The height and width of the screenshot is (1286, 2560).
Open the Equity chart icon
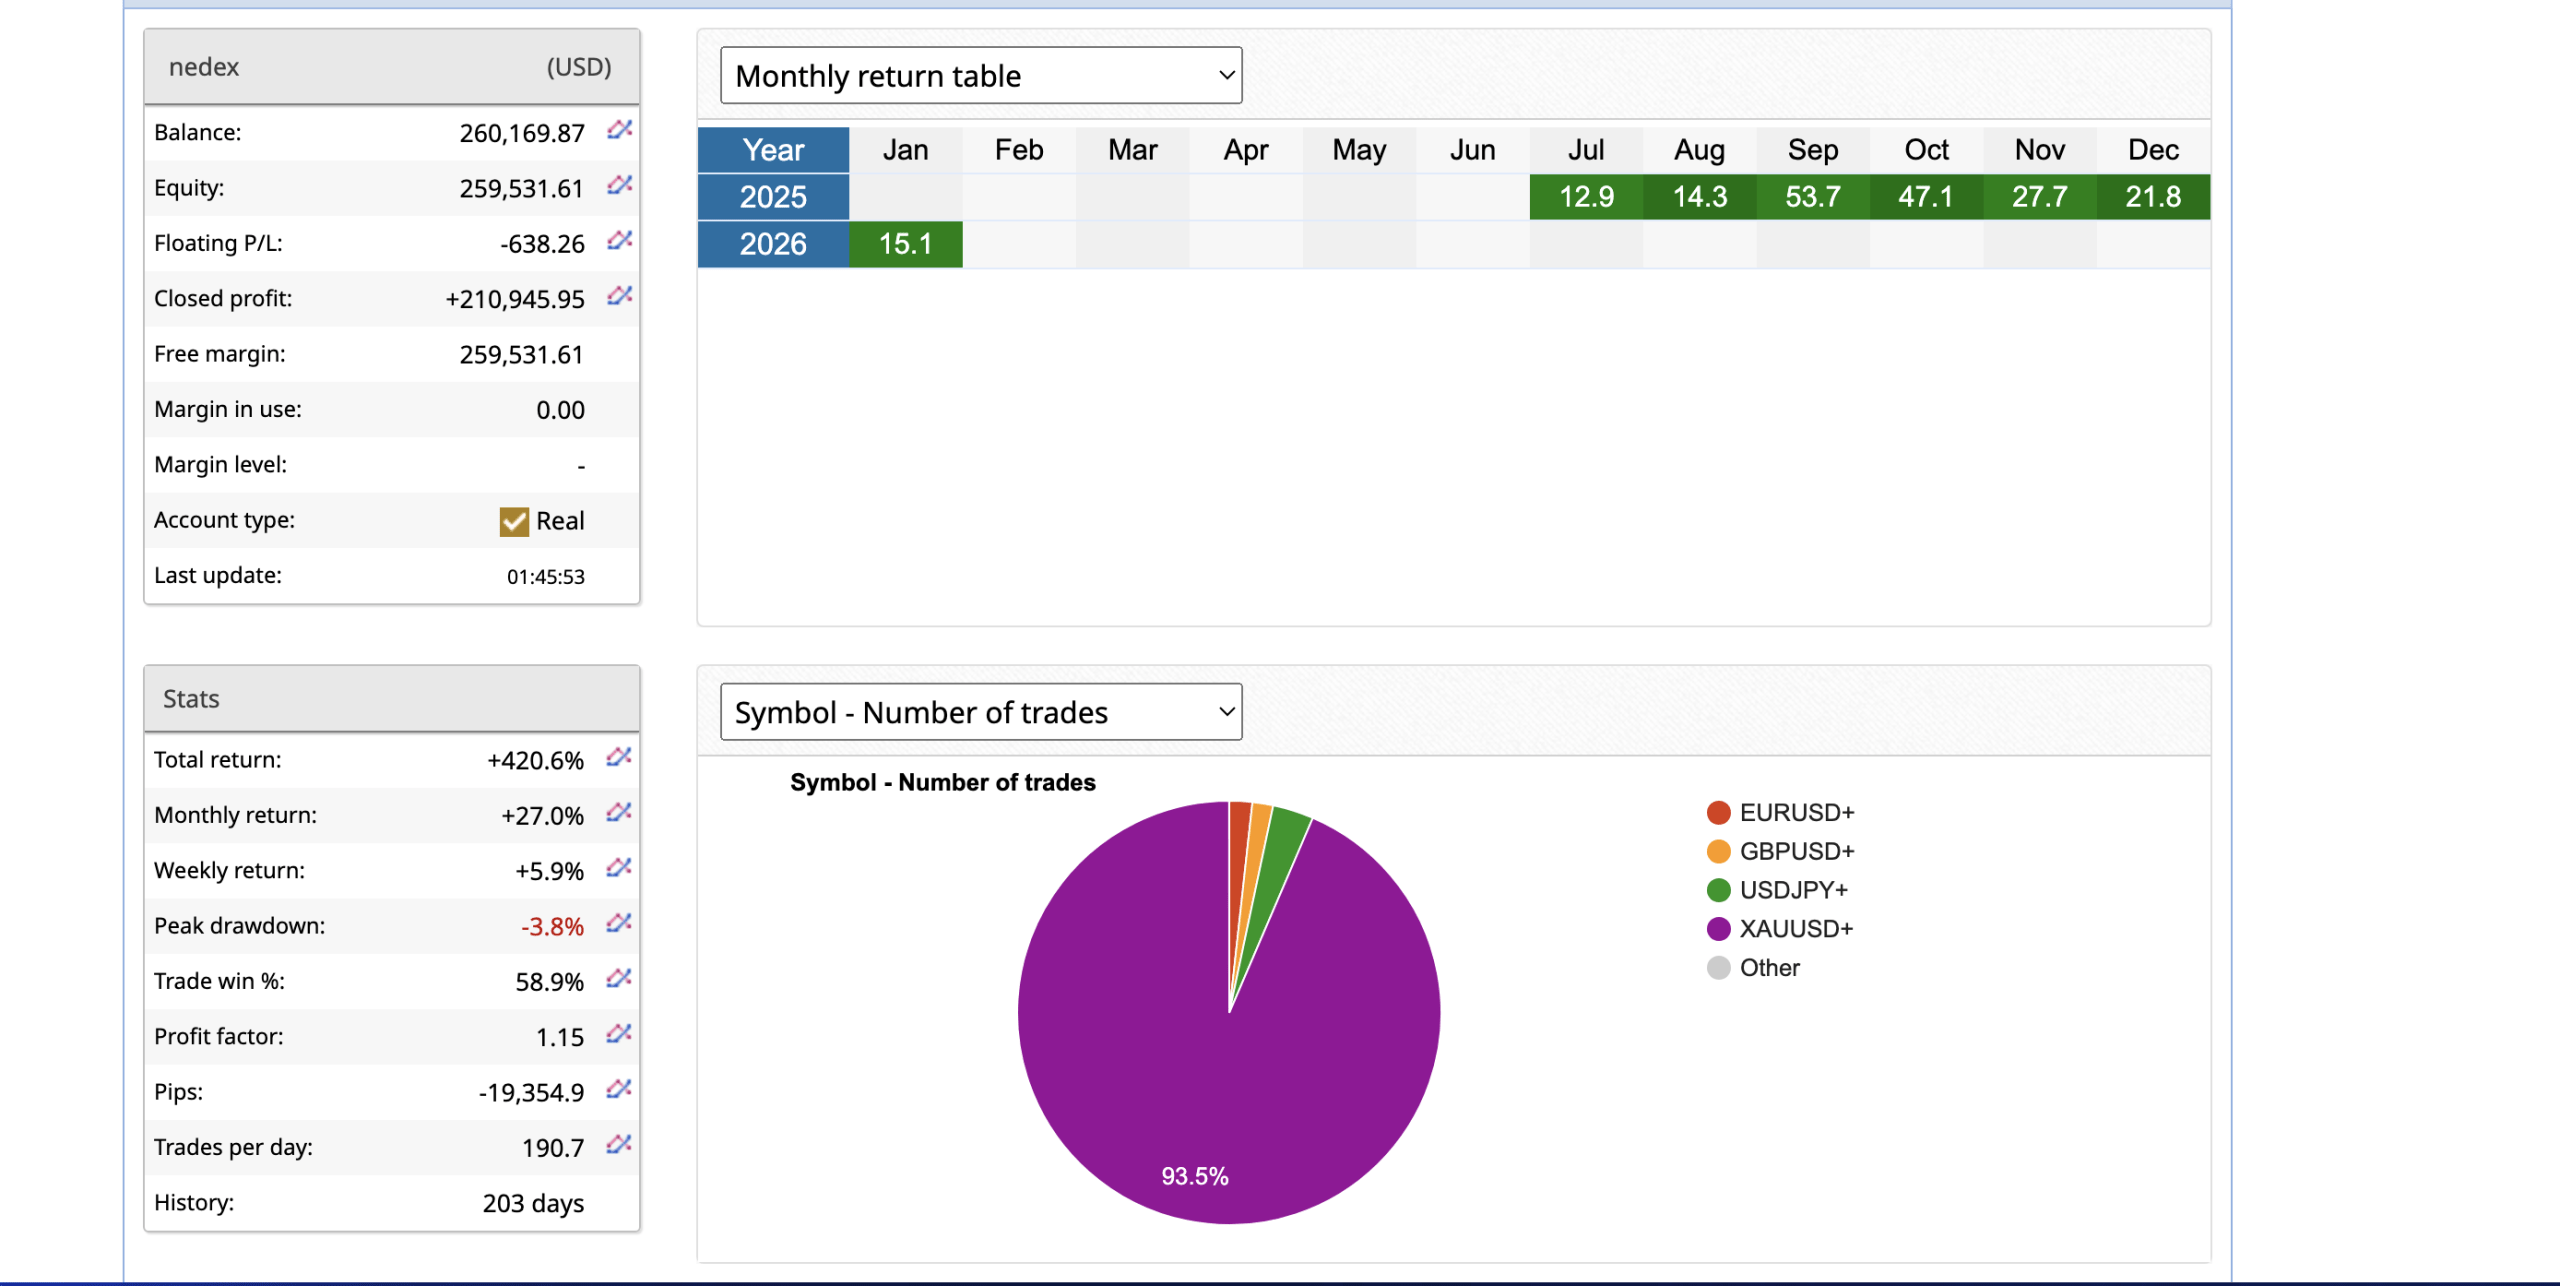[619, 185]
